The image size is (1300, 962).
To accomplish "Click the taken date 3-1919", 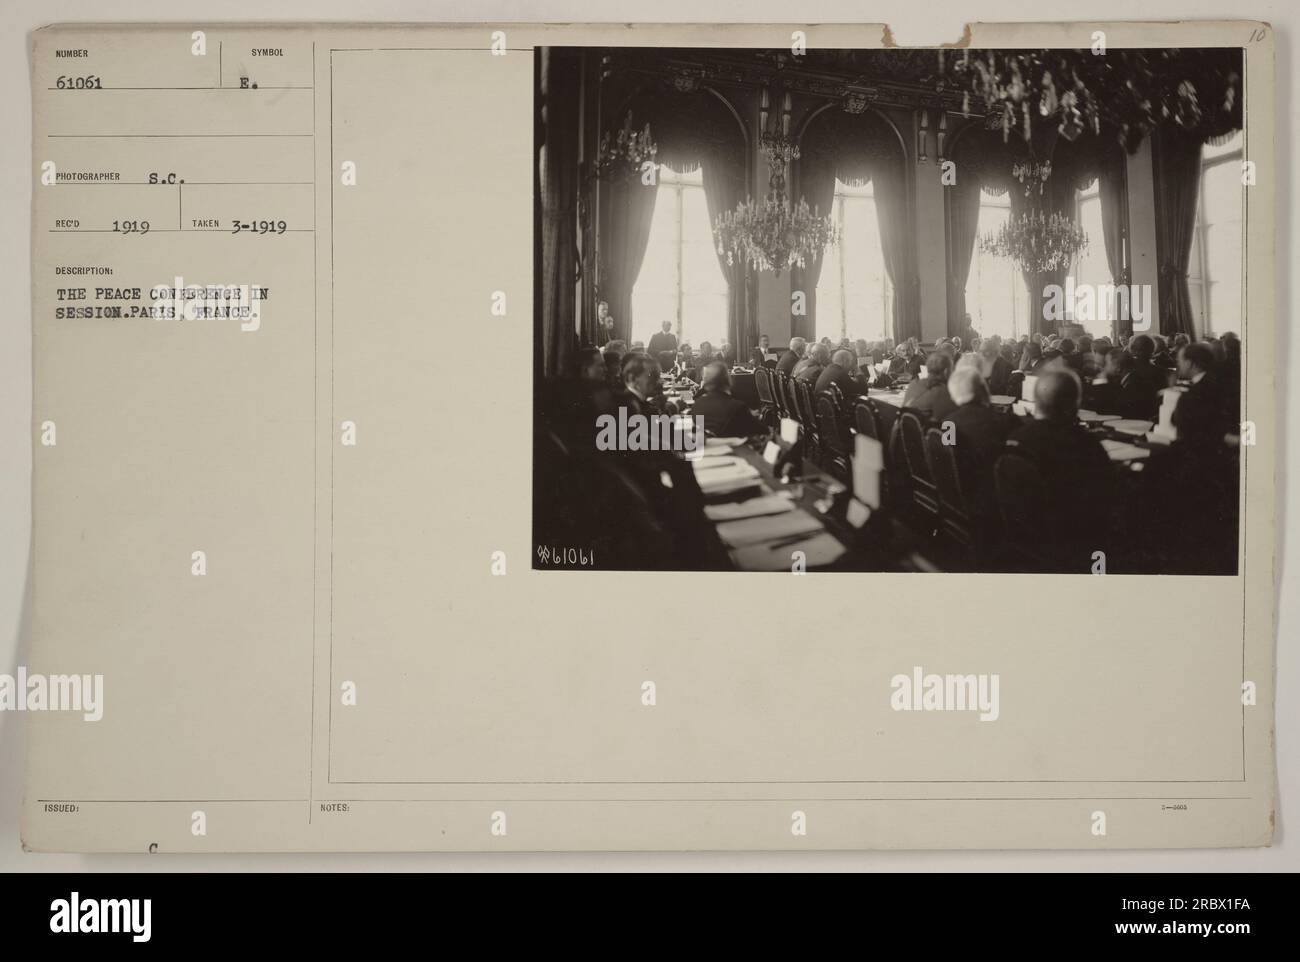I will (x=259, y=227).
